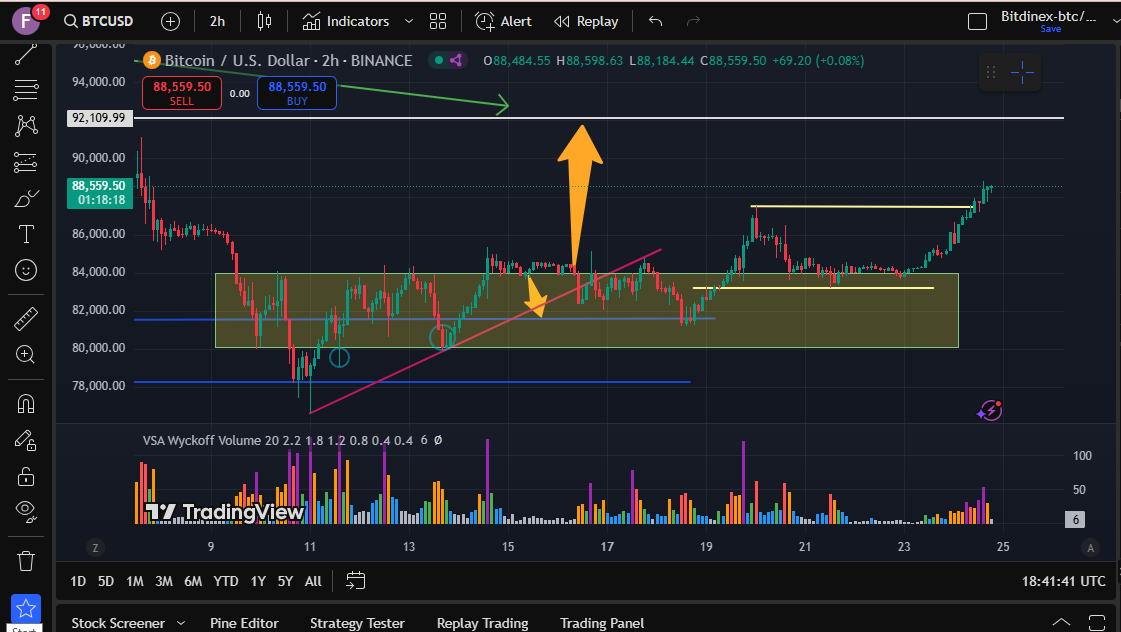
Task: Open the Trading Panel tab
Action: click(x=602, y=623)
